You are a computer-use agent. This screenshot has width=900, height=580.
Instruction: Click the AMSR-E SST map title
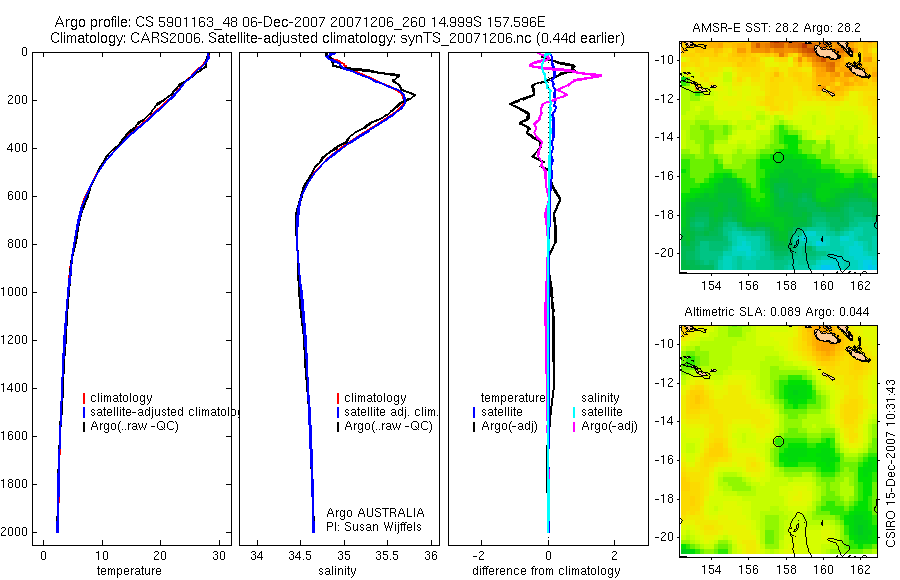point(776,28)
